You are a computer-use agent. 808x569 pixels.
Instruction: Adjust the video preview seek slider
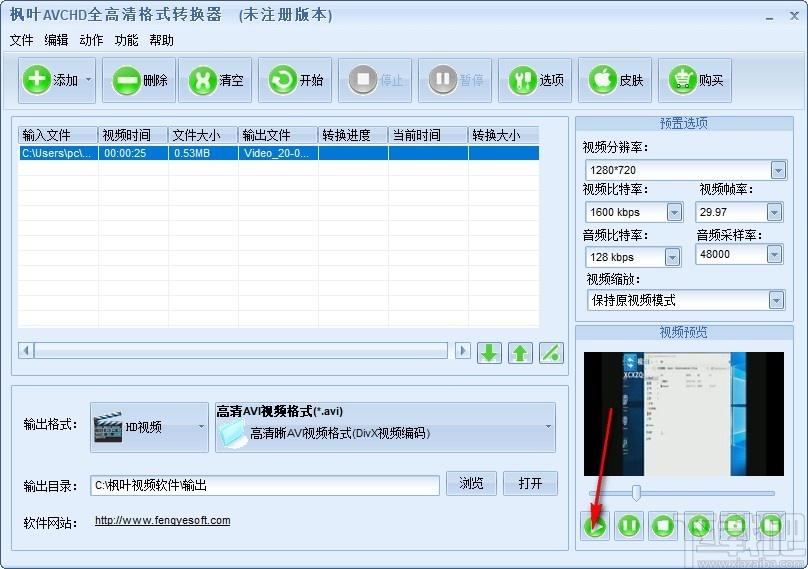point(636,493)
